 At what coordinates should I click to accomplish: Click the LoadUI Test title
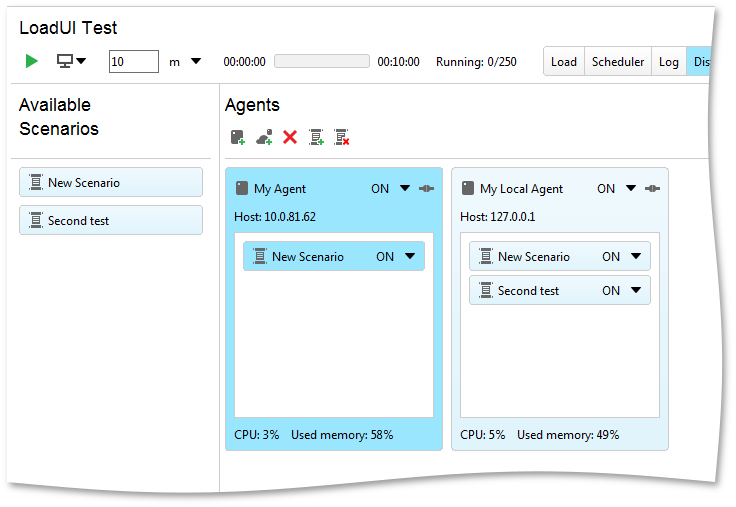[68, 28]
